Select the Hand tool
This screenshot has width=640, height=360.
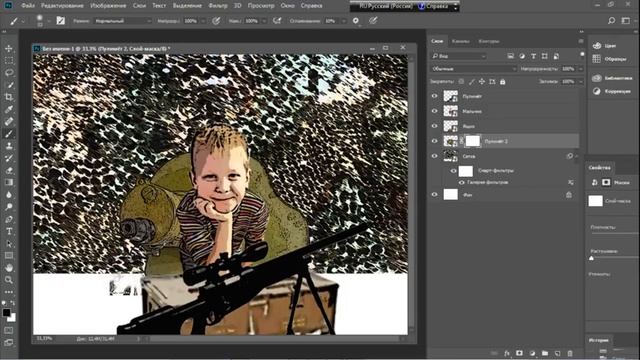(x=9, y=268)
